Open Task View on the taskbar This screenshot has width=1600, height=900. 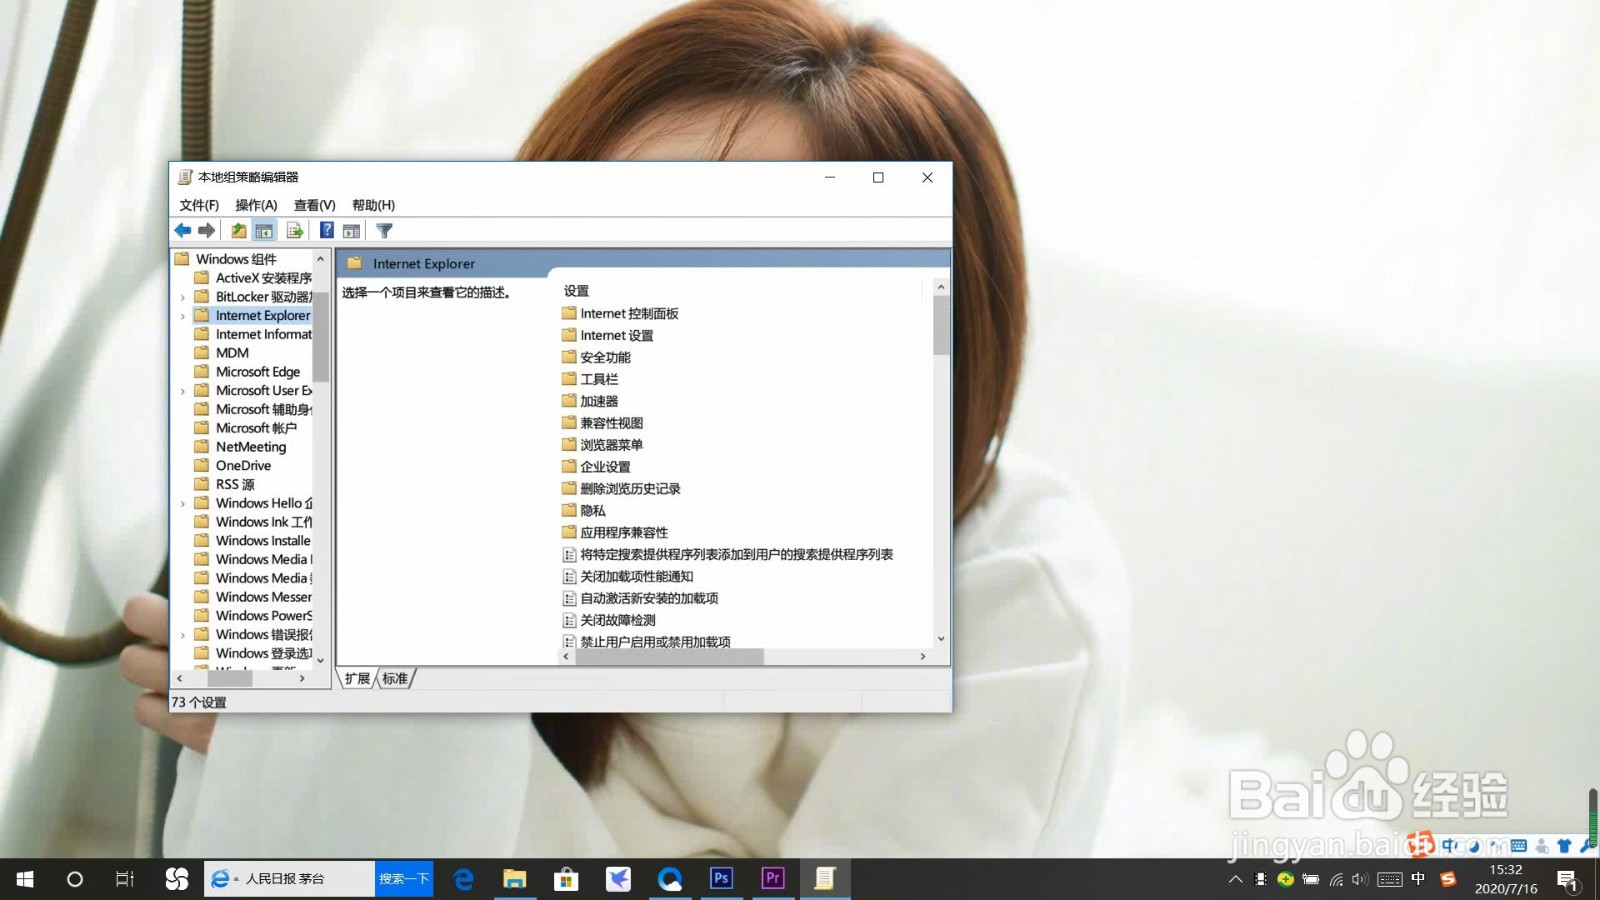(x=125, y=879)
